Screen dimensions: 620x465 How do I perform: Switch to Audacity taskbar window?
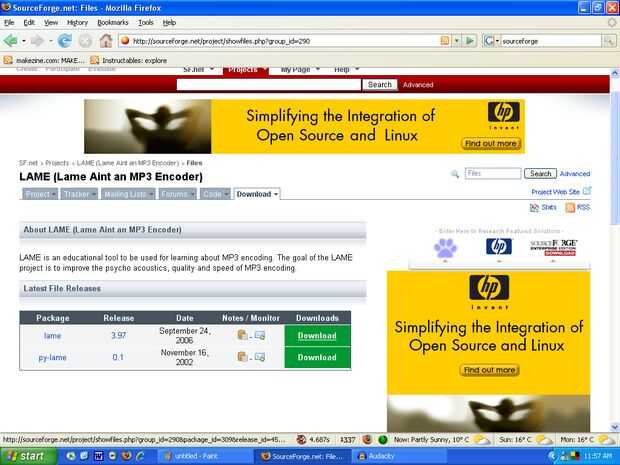(x=399, y=456)
